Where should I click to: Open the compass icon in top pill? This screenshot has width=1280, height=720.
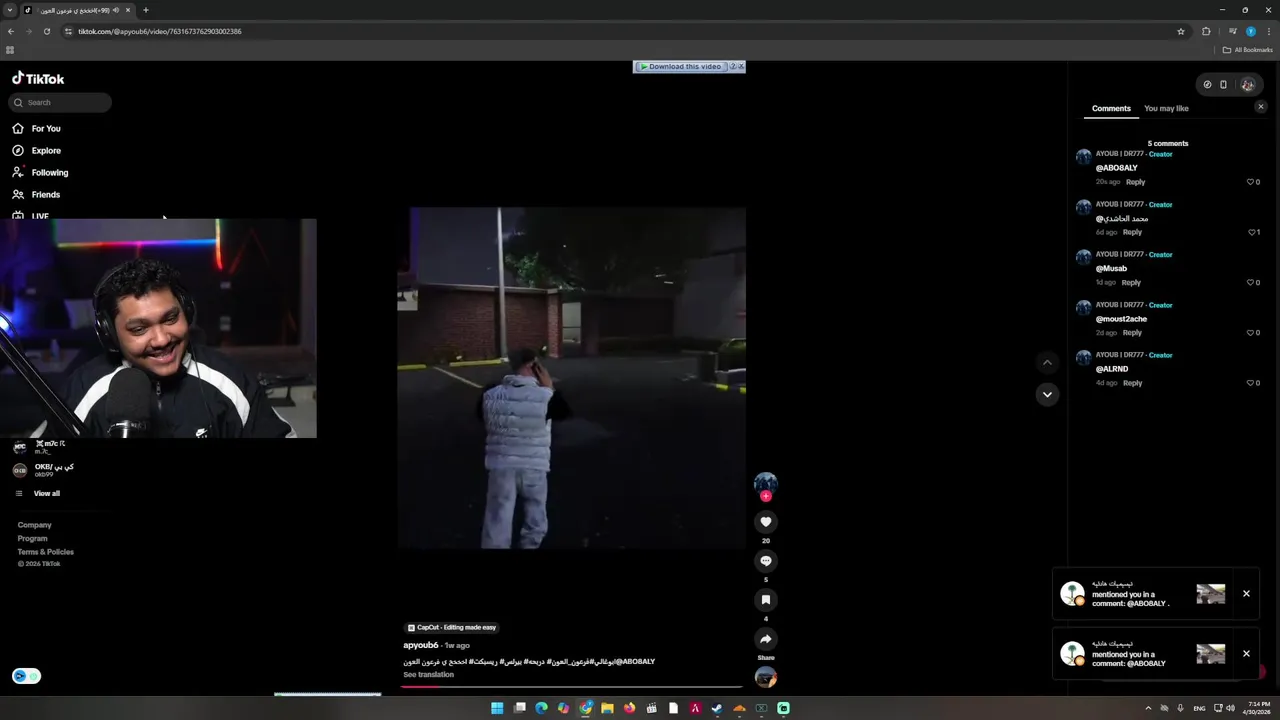1207,85
